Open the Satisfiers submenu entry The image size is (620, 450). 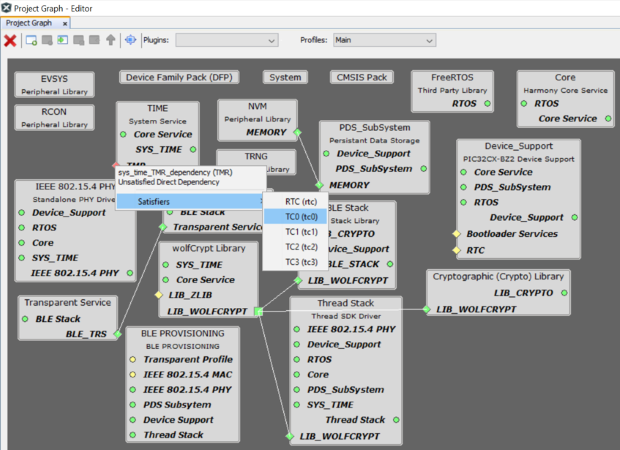click(190, 202)
